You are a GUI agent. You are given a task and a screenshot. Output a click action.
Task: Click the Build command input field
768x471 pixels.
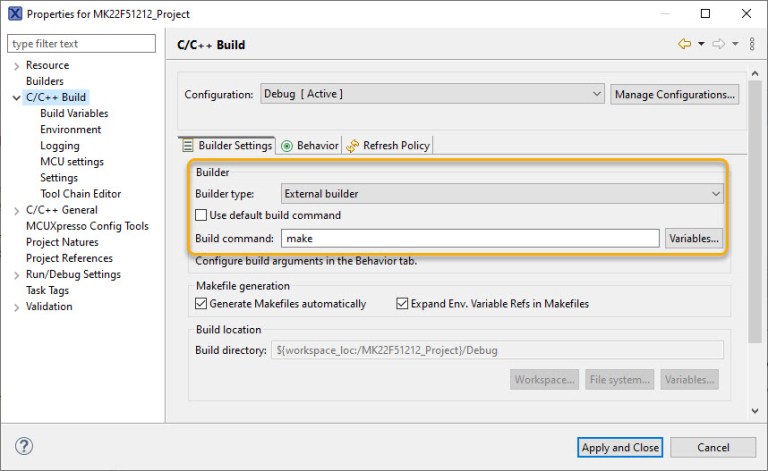[470, 238]
